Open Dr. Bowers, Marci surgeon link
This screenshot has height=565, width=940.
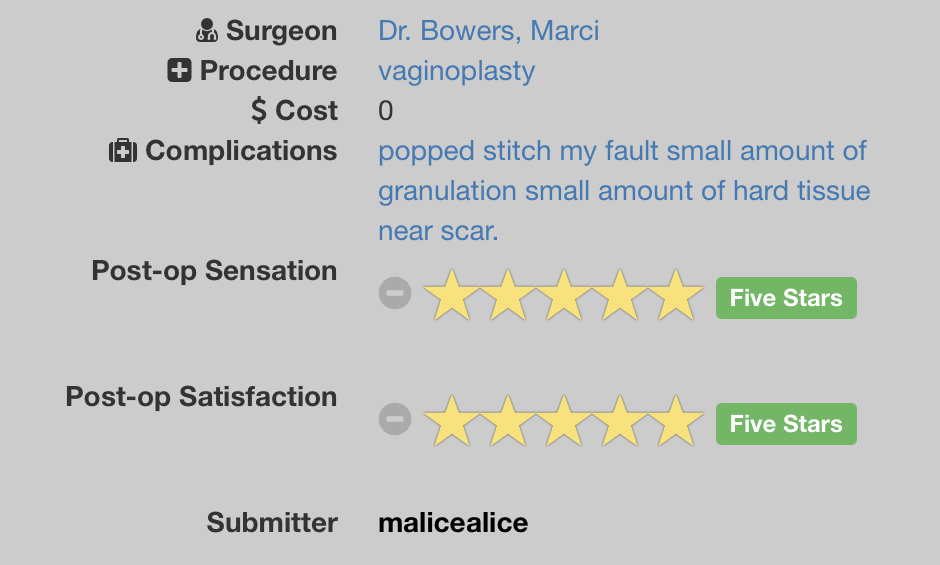click(x=488, y=31)
